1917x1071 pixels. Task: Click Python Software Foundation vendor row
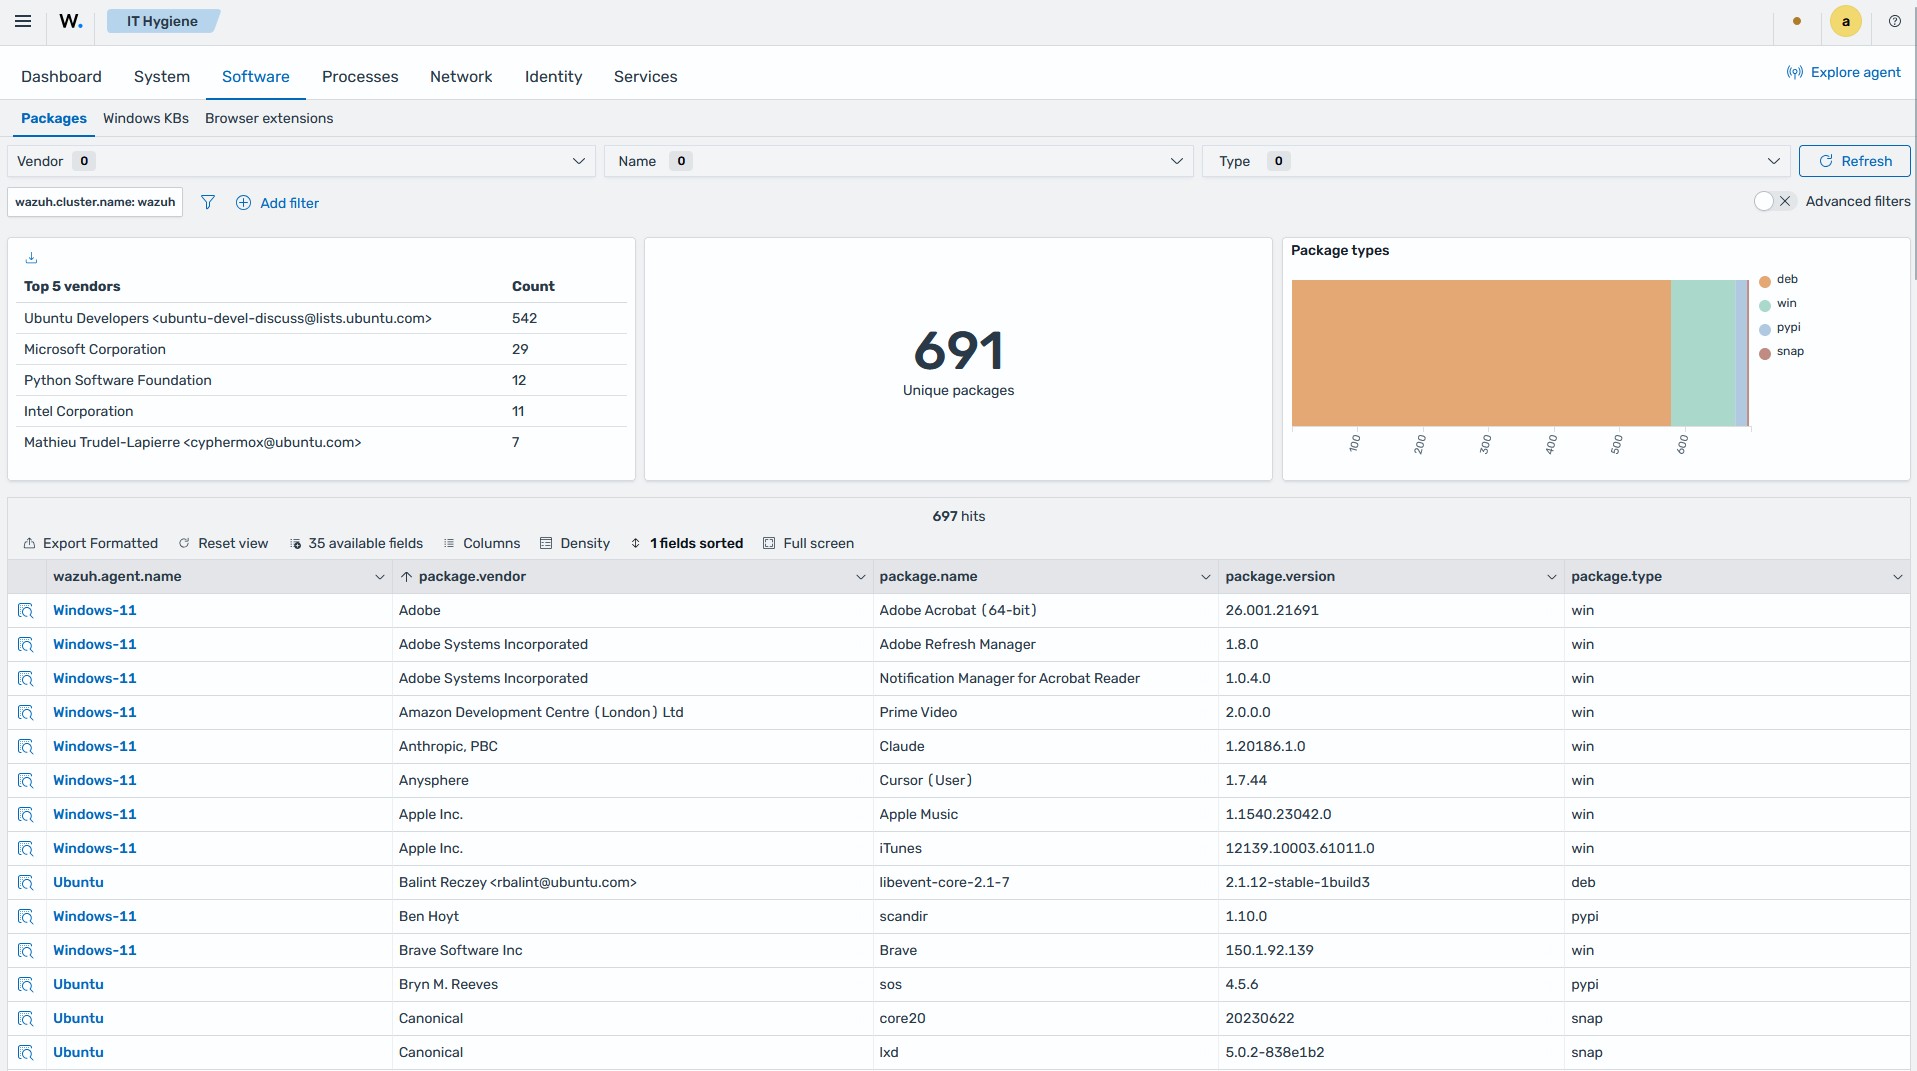click(321, 380)
